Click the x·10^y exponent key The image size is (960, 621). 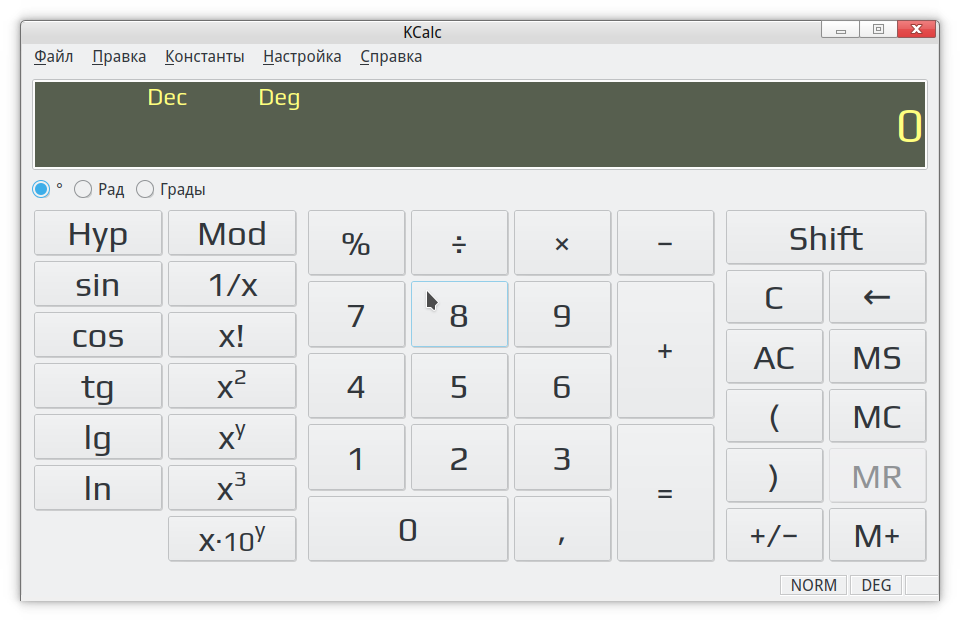point(232,539)
